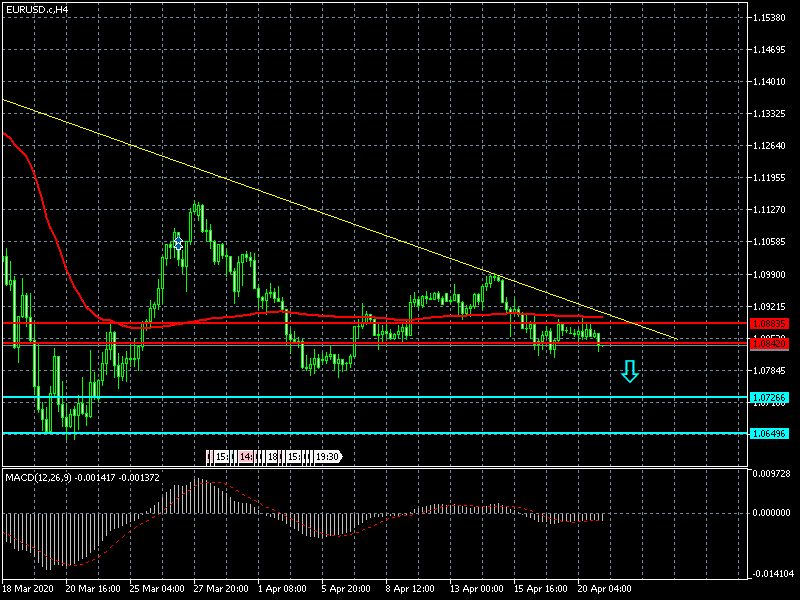Viewport: 800px width, 600px height.
Task: Click the 1.15380 price axis value
Action: (x=773, y=18)
